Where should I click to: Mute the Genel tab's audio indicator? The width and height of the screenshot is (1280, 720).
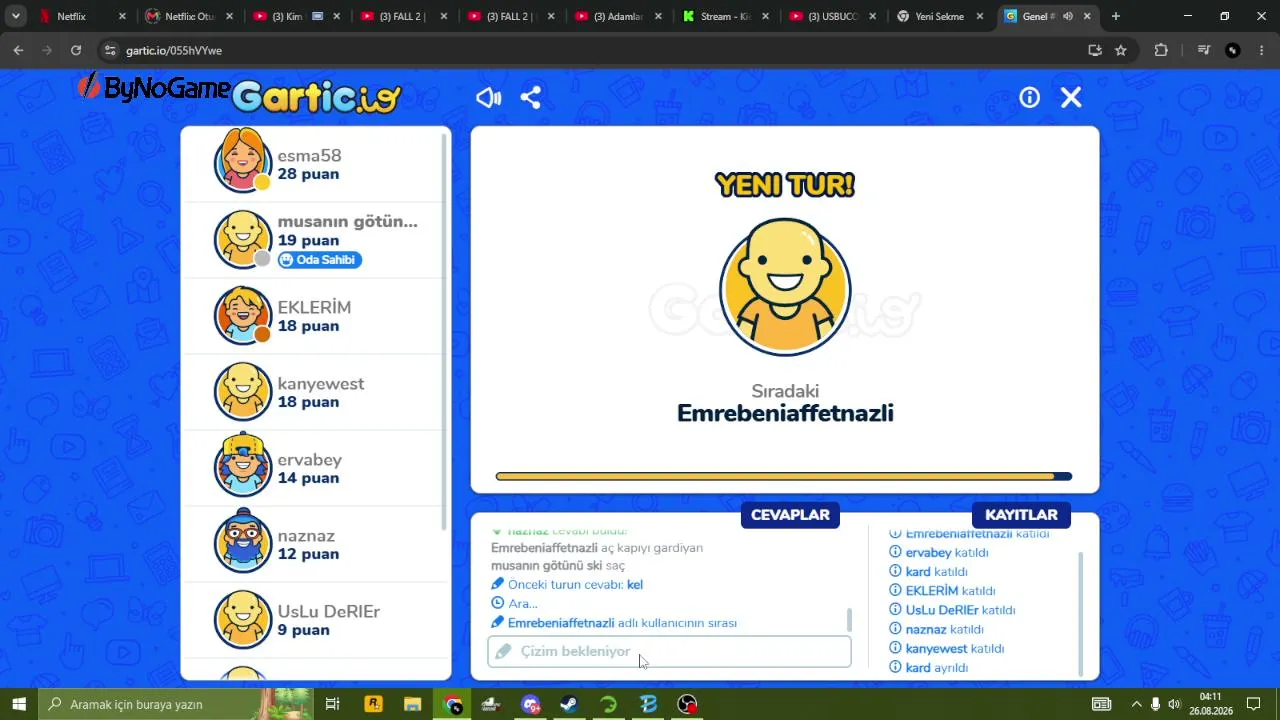[x=1068, y=16]
